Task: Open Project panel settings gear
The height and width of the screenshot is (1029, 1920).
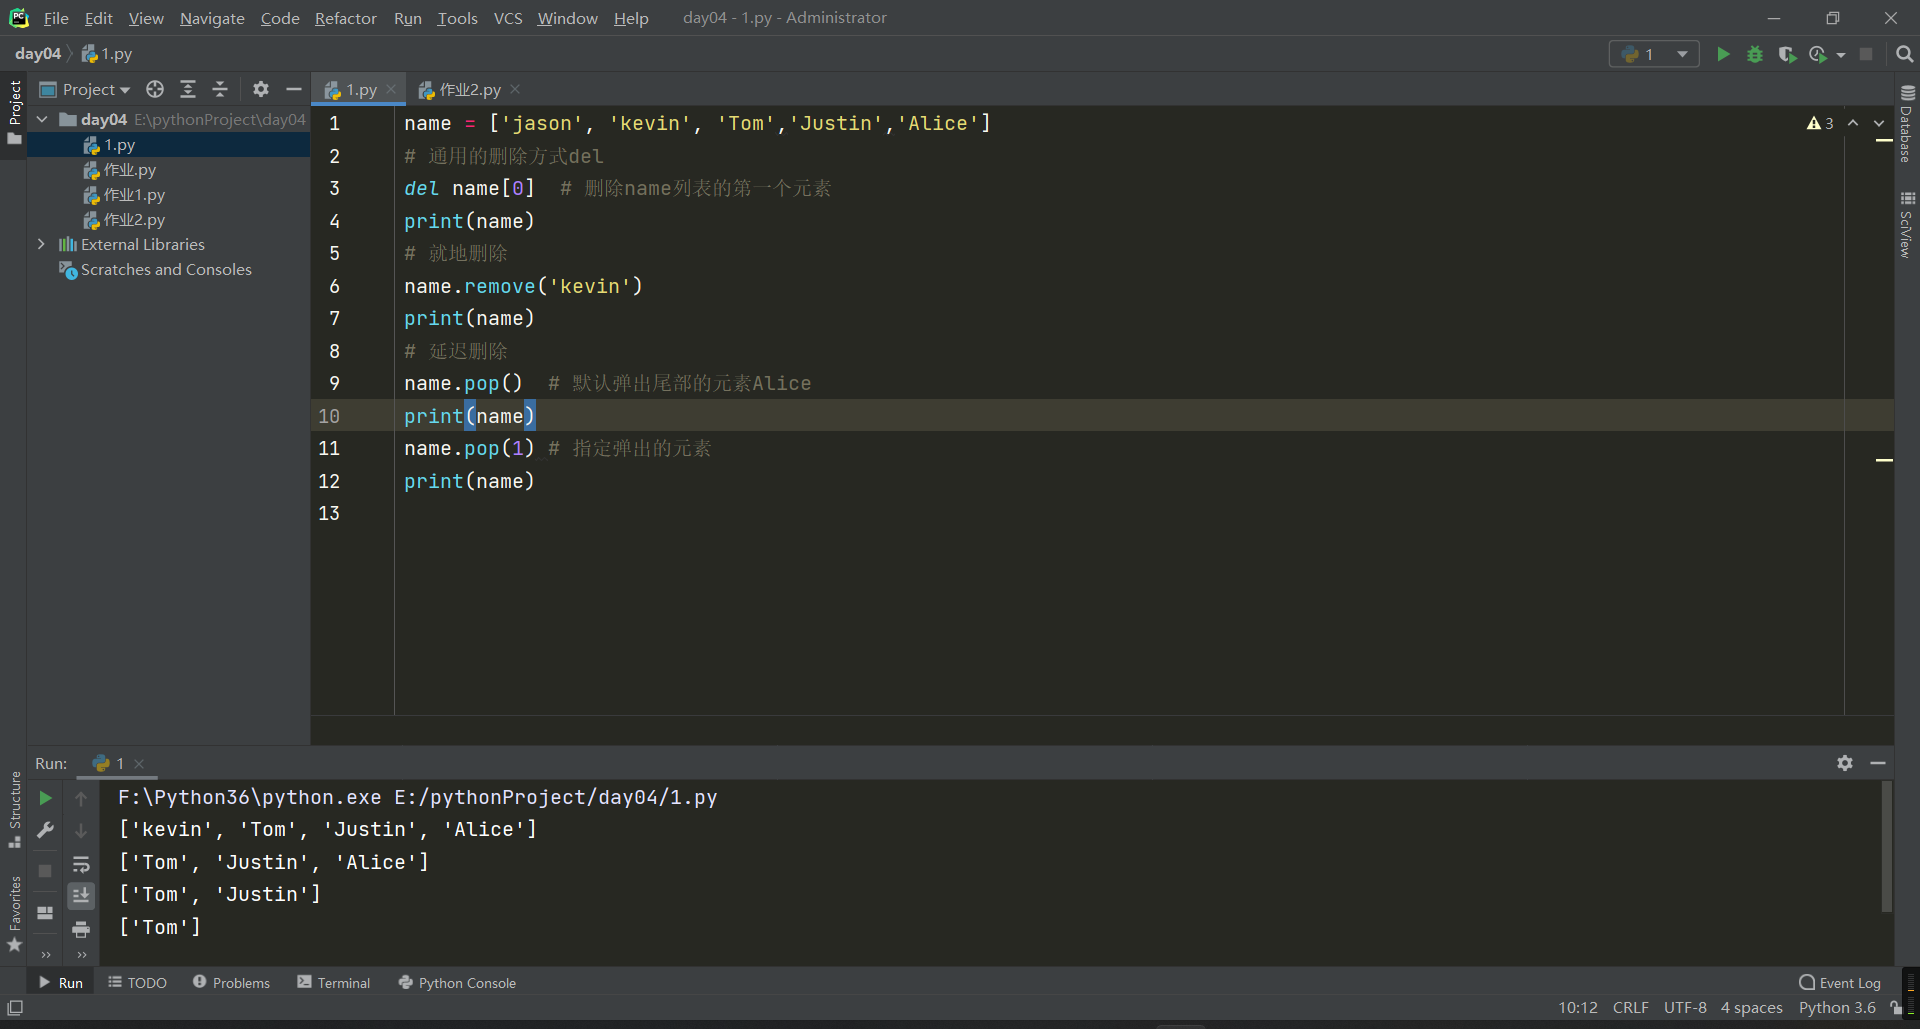Action: click(x=261, y=89)
